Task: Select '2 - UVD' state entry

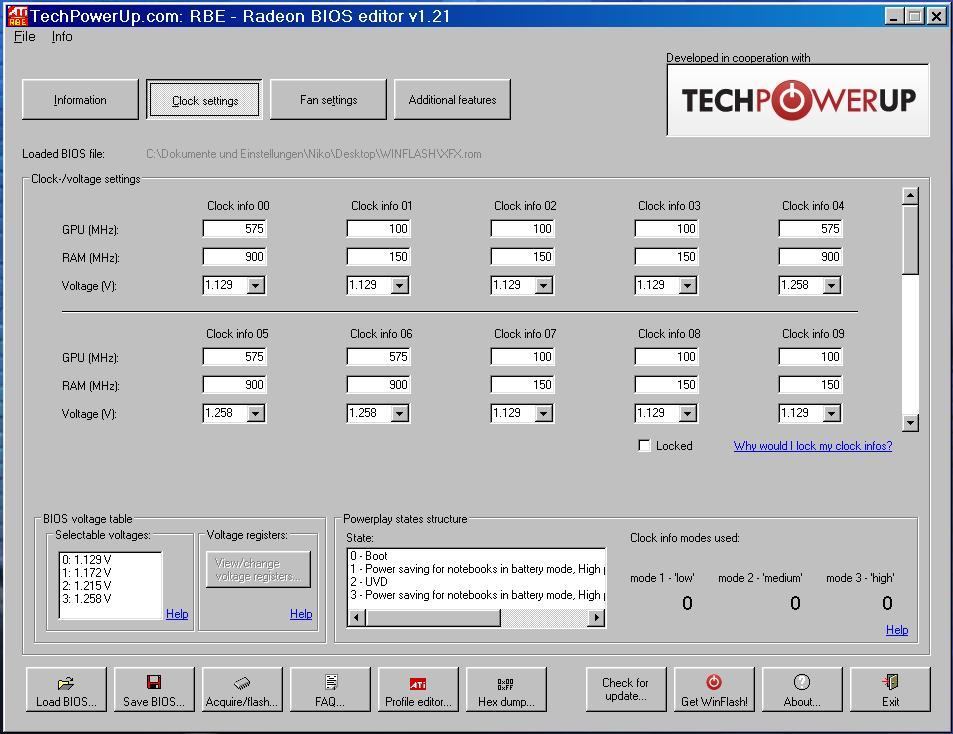Action: (x=369, y=582)
